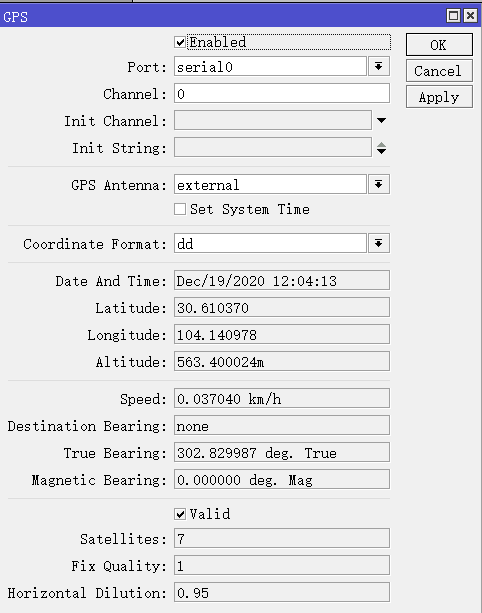This screenshot has width=482, height=613.
Task: Click the Longitude value field
Action: click(282, 335)
